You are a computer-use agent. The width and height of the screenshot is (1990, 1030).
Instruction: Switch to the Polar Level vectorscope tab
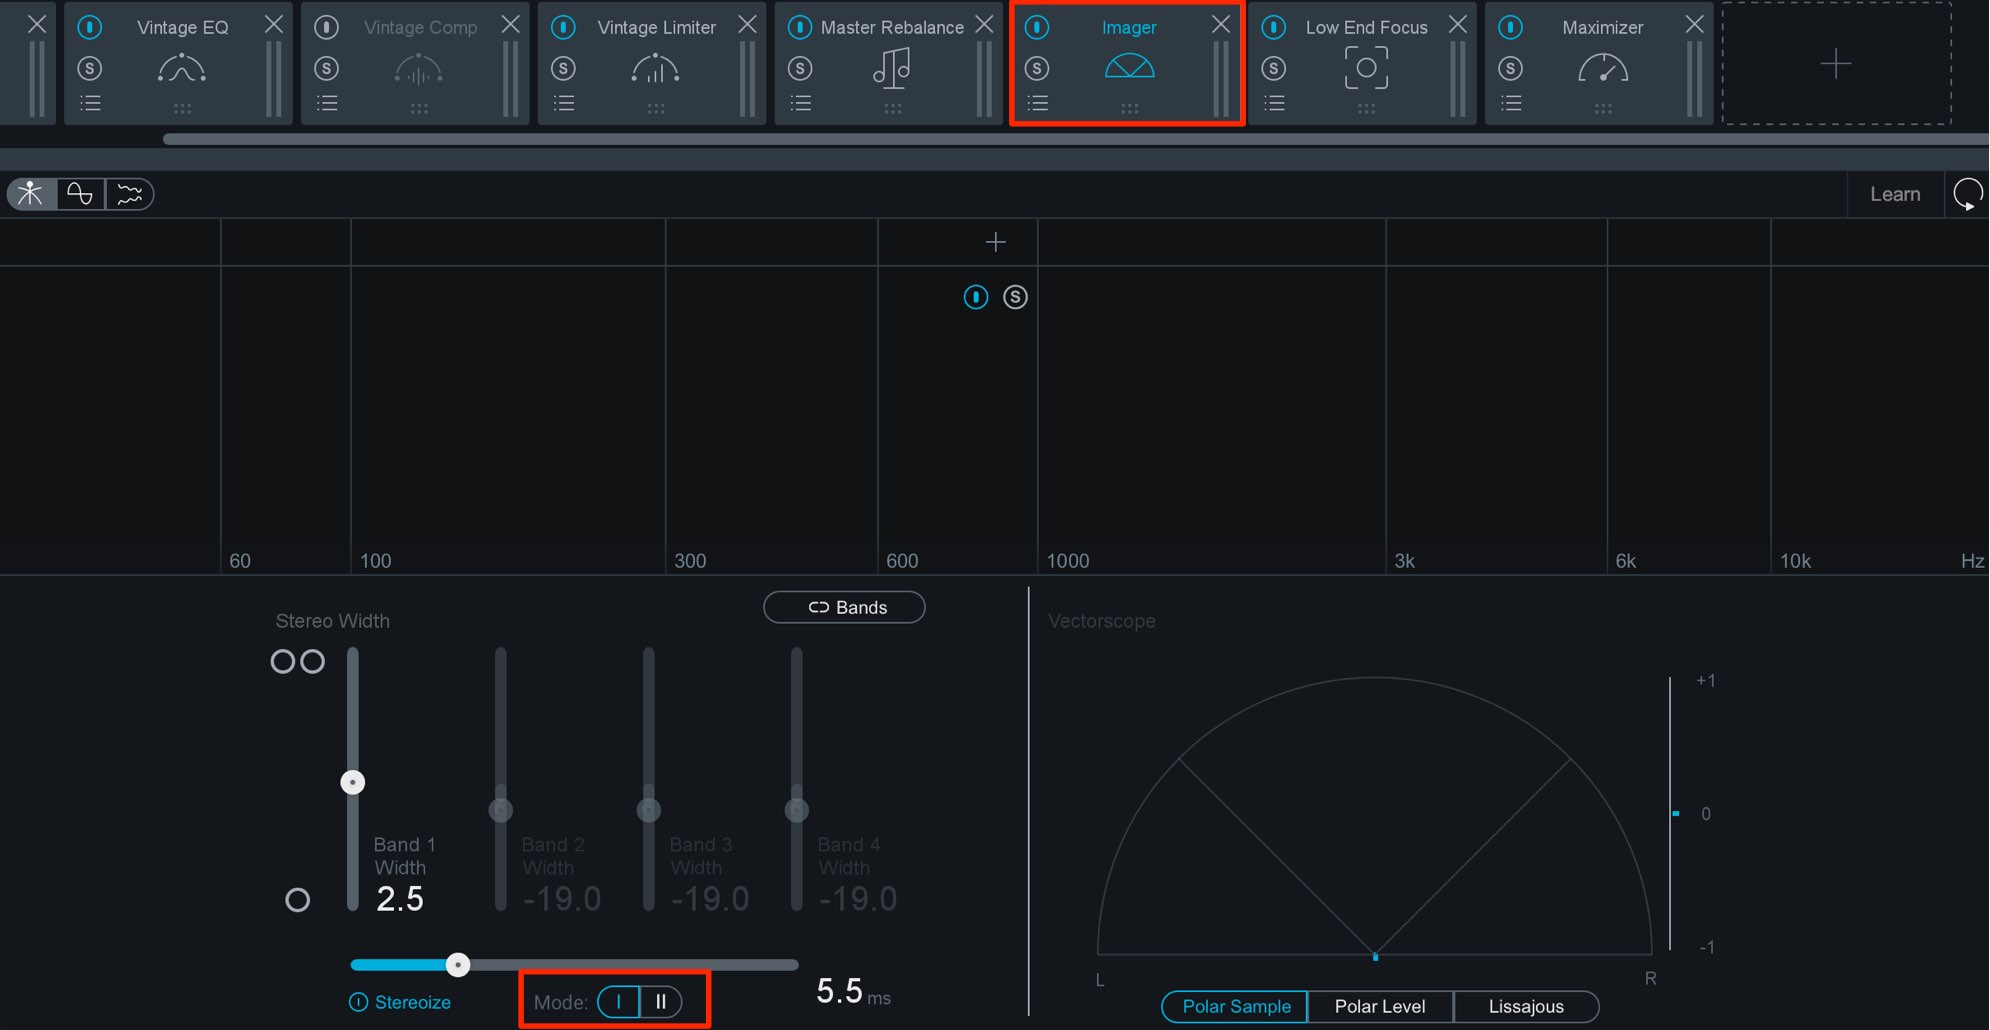[1380, 1006]
